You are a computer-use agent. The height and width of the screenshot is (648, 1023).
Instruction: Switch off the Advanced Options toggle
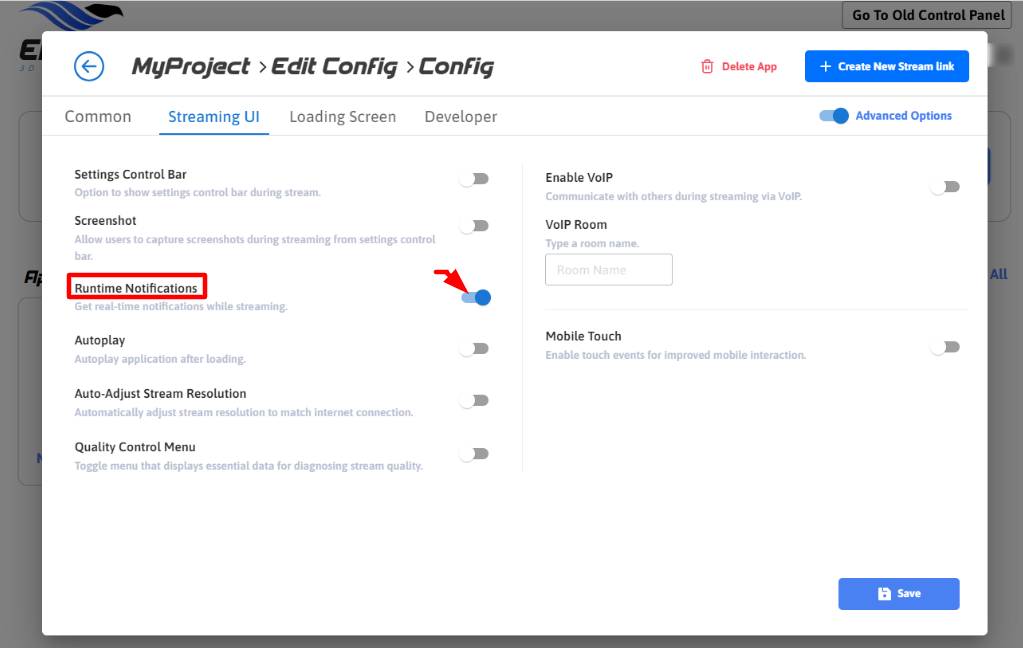(834, 116)
